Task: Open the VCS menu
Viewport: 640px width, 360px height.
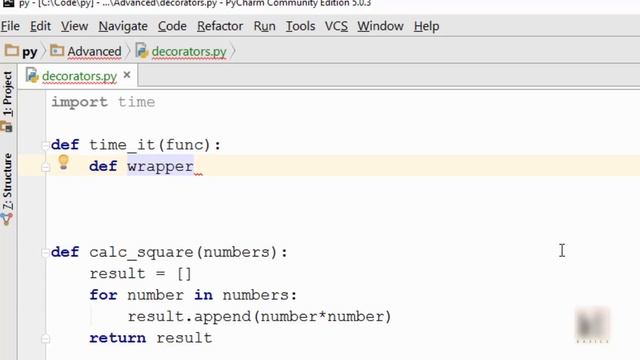Action: [x=336, y=26]
